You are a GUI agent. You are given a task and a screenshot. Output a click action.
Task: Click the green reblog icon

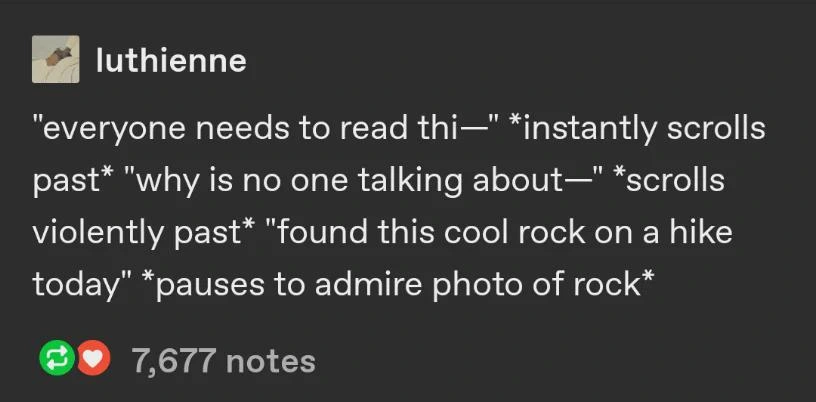point(50,360)
